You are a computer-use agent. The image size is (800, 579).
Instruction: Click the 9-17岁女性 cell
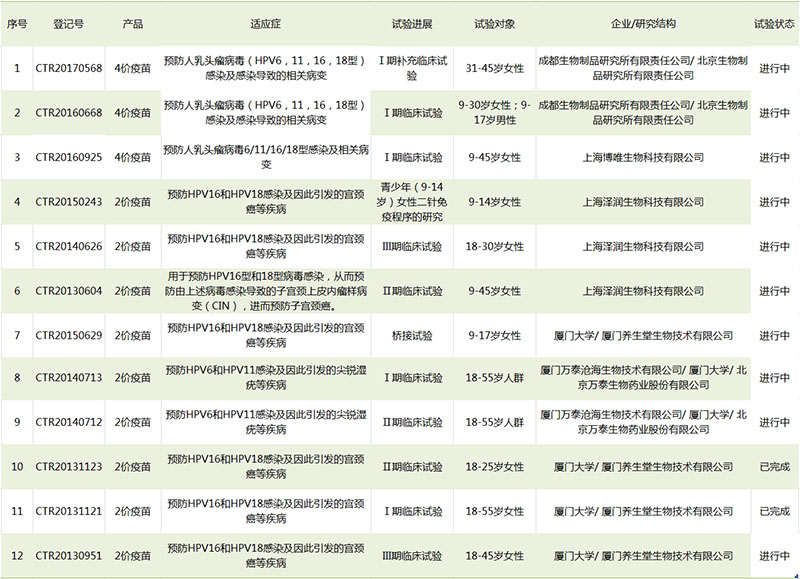pyautogui.click(x=494, y=336)
